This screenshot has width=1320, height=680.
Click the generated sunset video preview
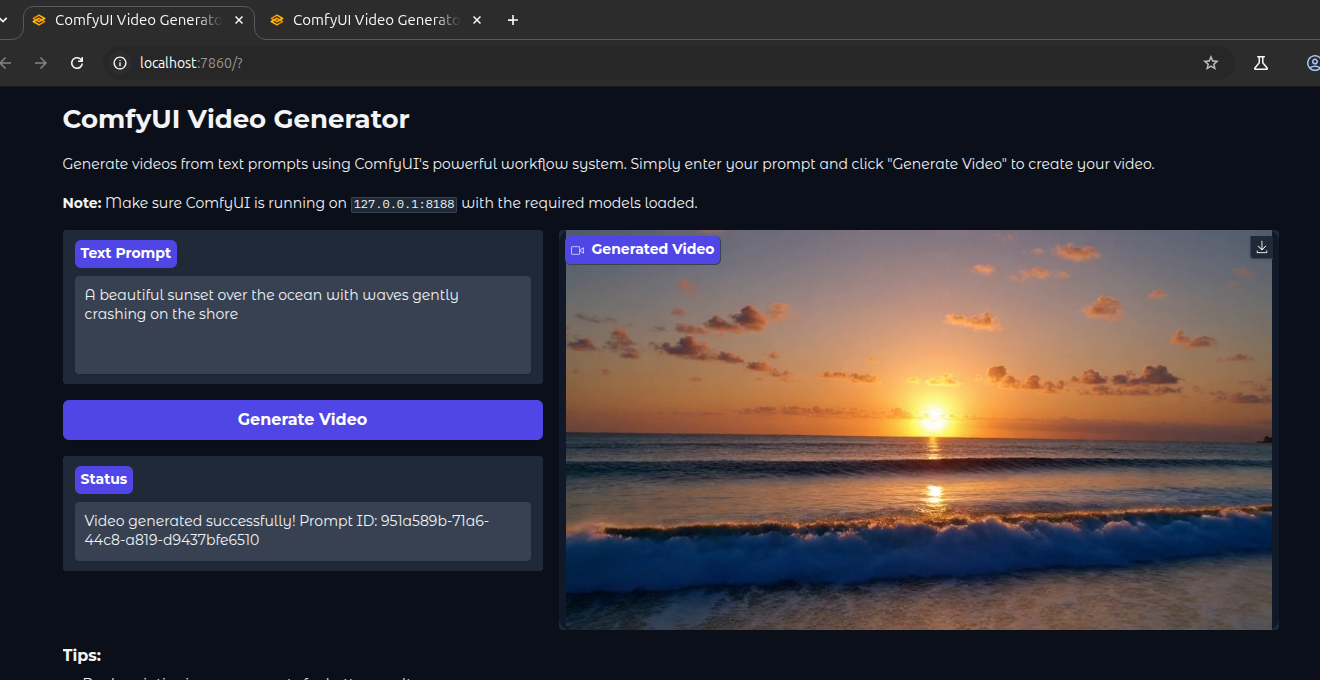click(x=919, y=430)
